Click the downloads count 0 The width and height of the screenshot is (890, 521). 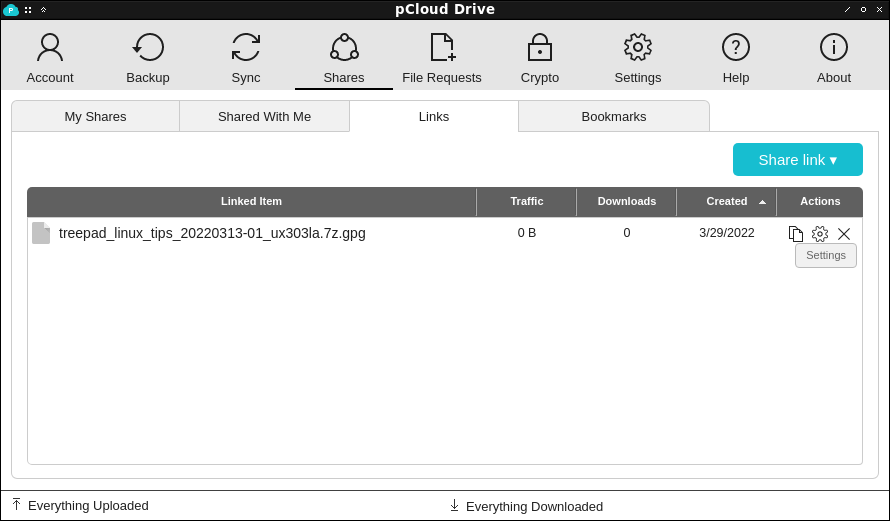coord(627,233)
